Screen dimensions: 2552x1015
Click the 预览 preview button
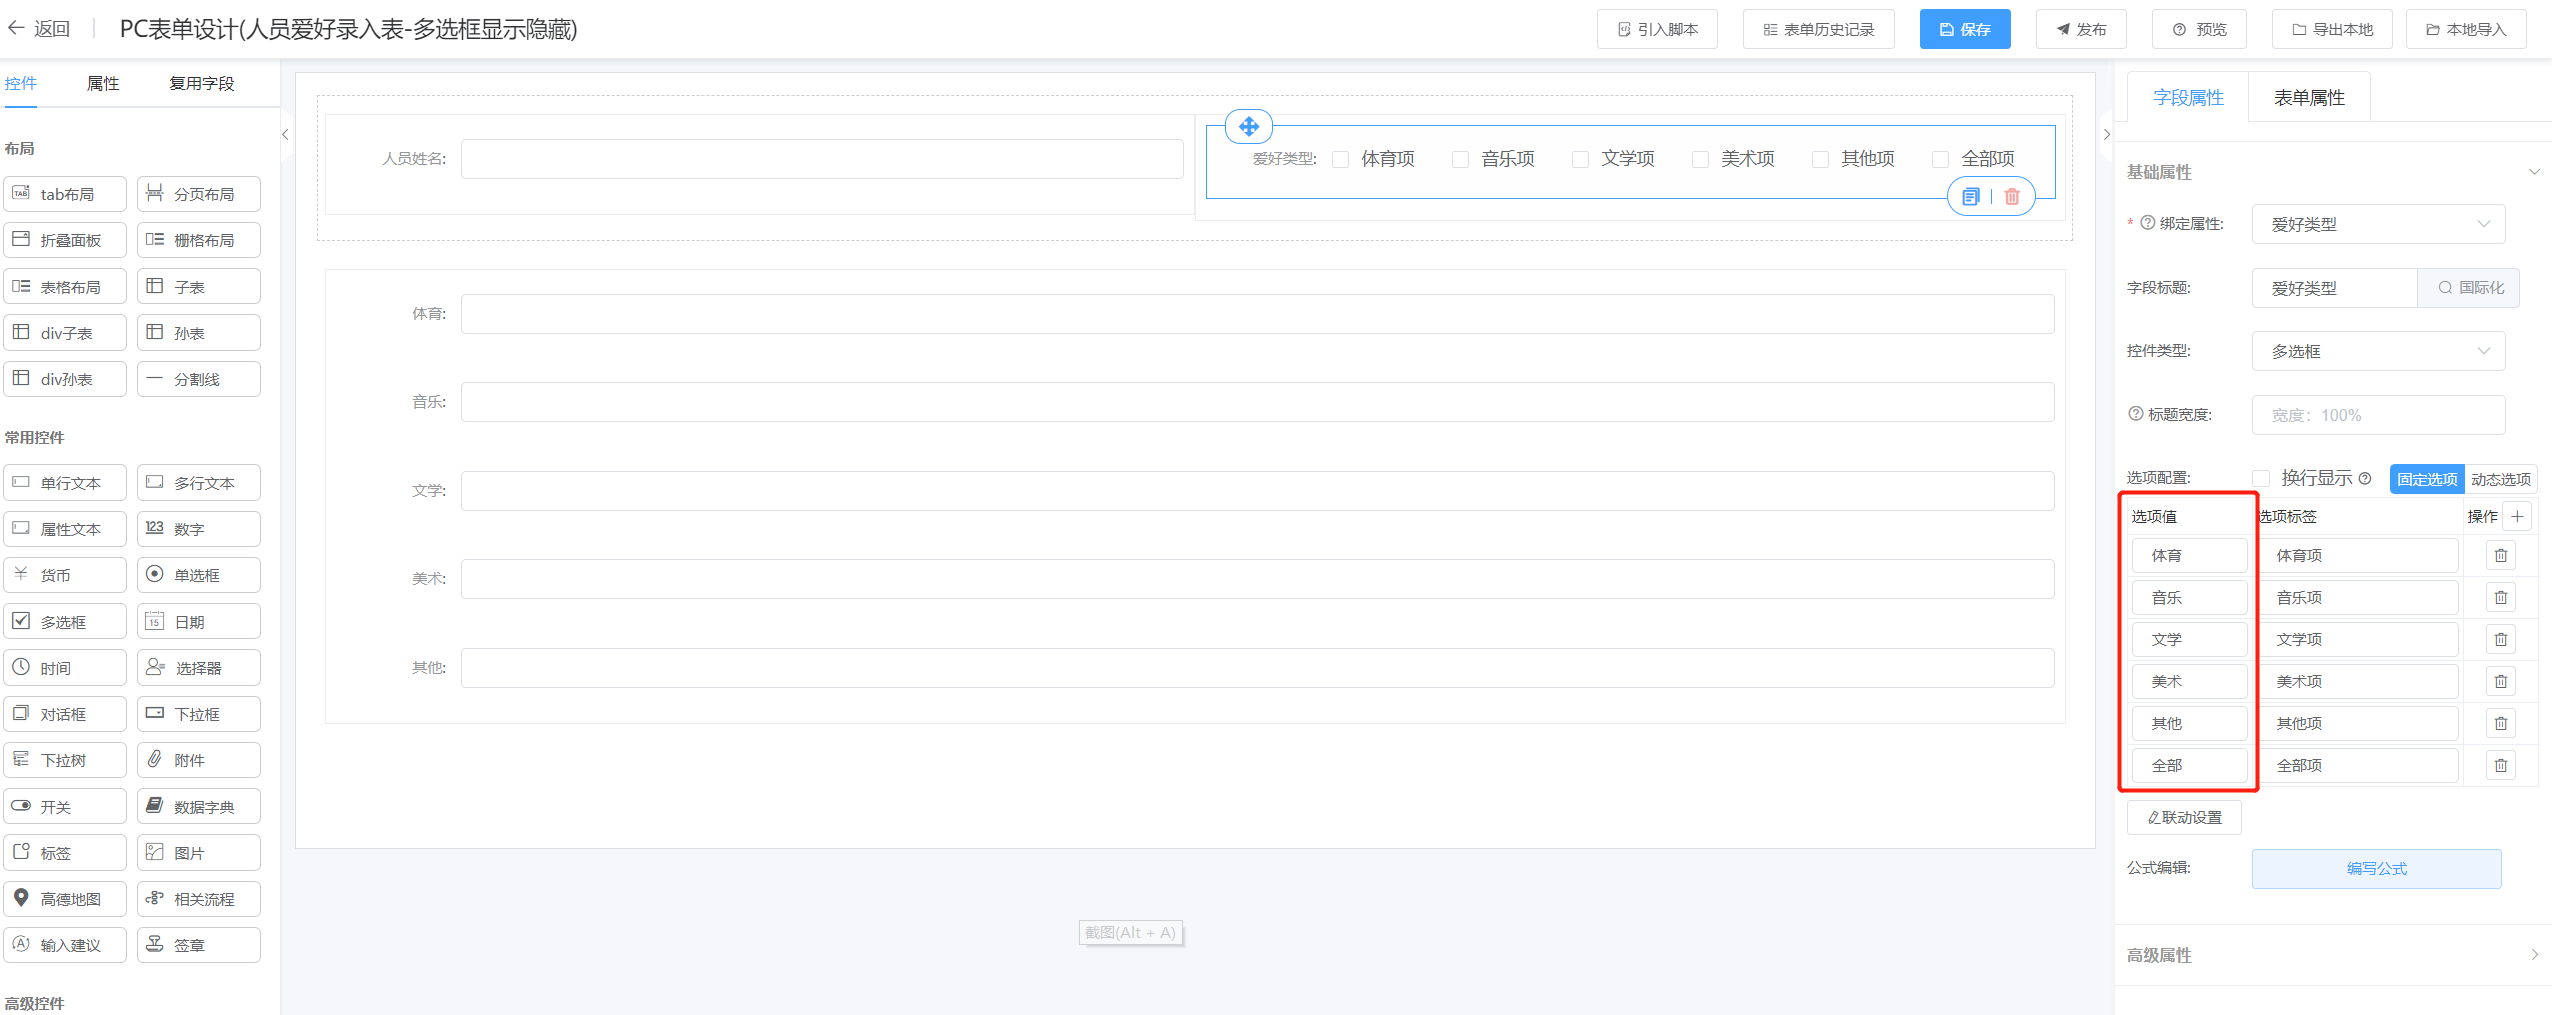pyautogui.click(x=2199, y=29)
